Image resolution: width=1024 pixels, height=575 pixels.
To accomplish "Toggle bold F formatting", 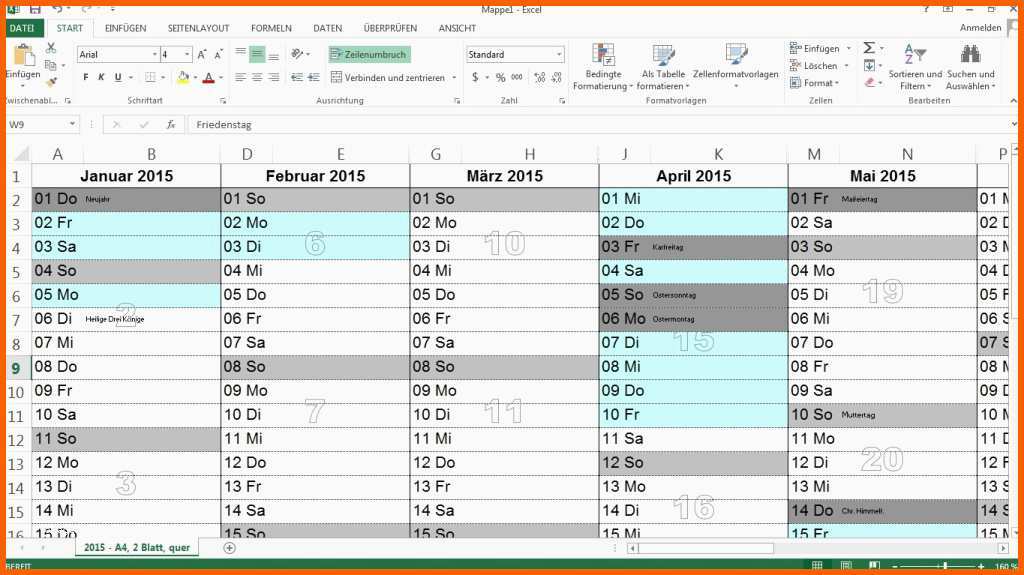I will point(86,77).
